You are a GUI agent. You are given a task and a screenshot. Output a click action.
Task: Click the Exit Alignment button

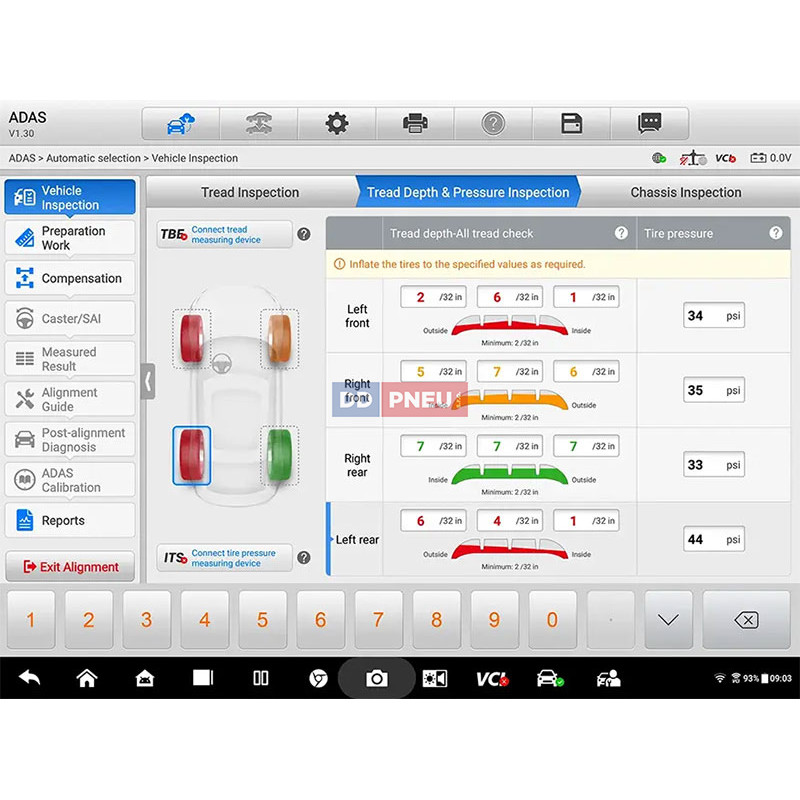click(70, 567)
